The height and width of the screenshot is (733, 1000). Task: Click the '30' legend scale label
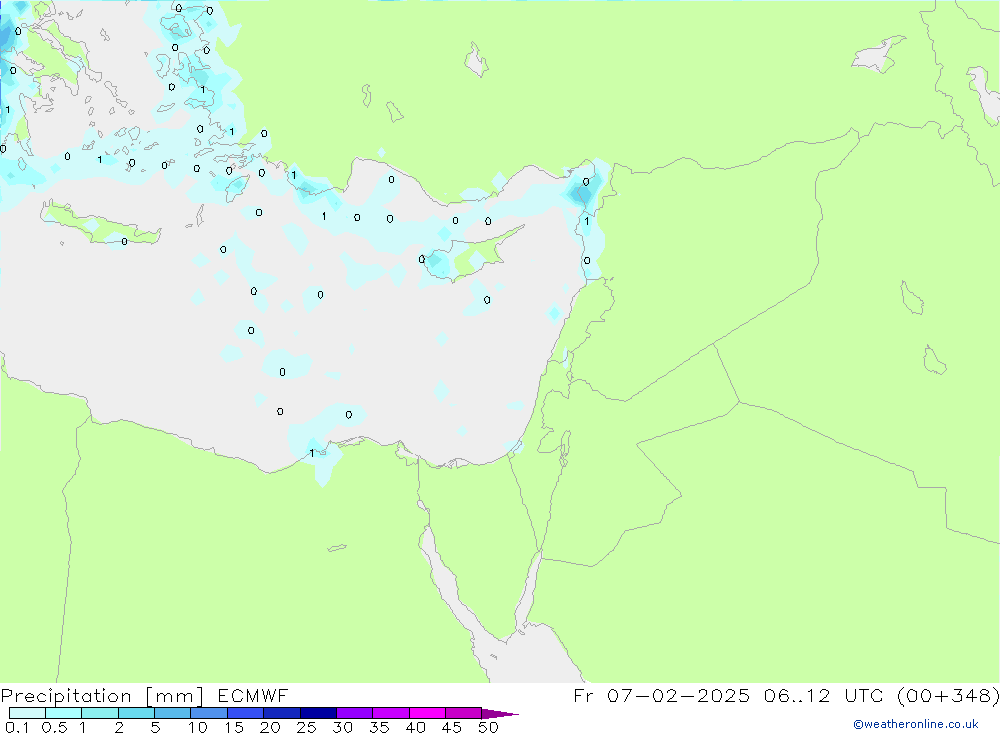tap(342, 727)
